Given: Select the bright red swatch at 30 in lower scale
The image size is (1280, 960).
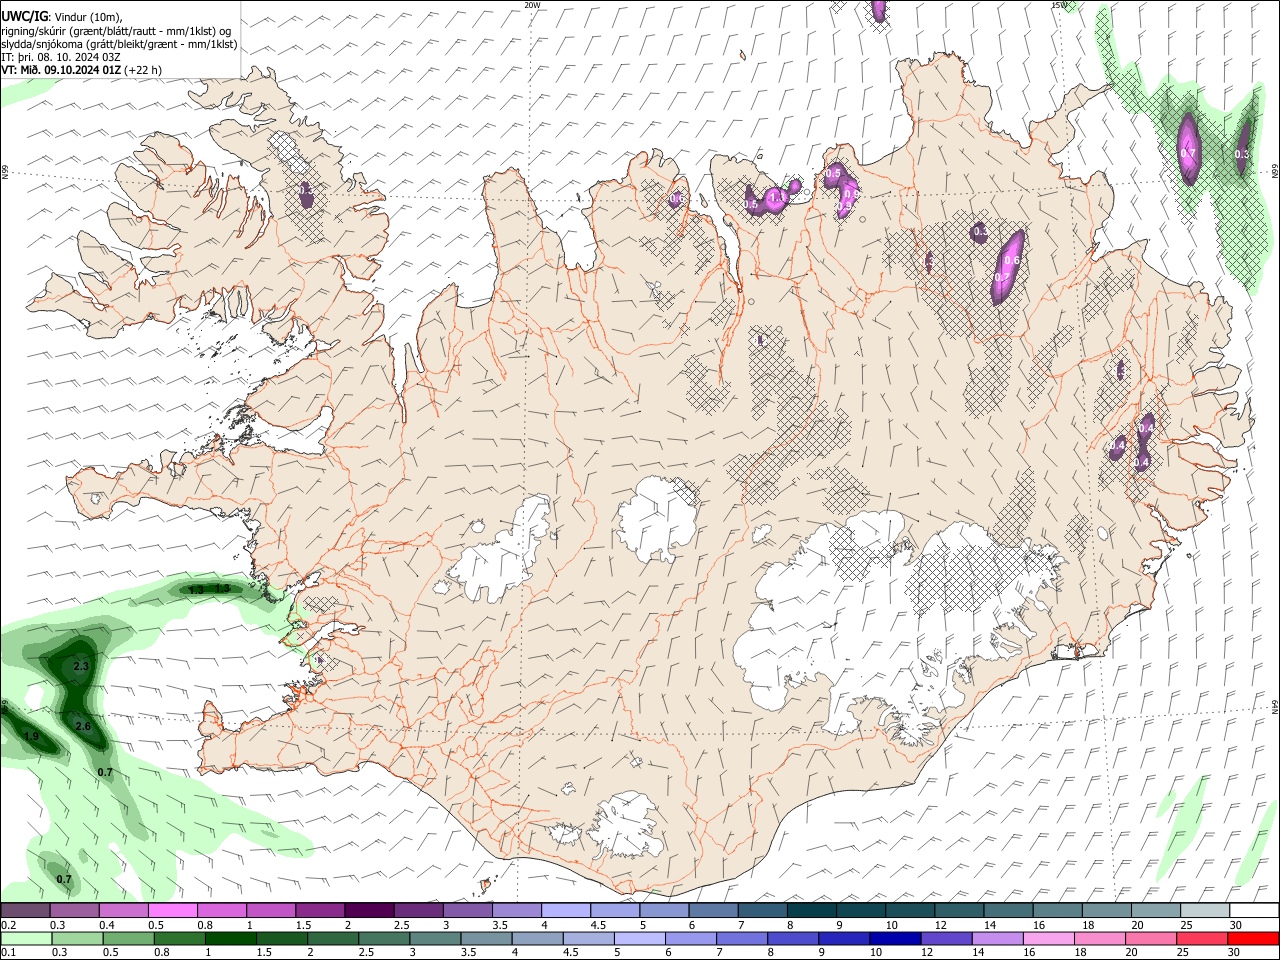Looking at the screenshot, I should [1253, 939].
